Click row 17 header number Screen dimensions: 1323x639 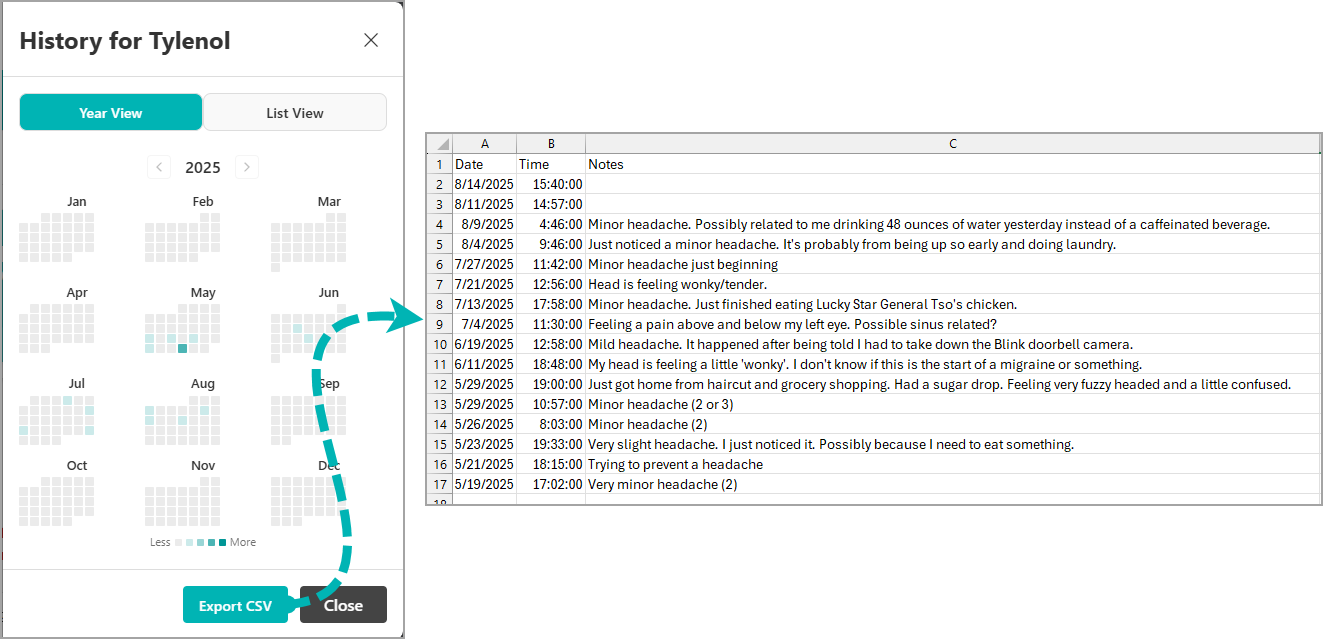coord(440,484)
